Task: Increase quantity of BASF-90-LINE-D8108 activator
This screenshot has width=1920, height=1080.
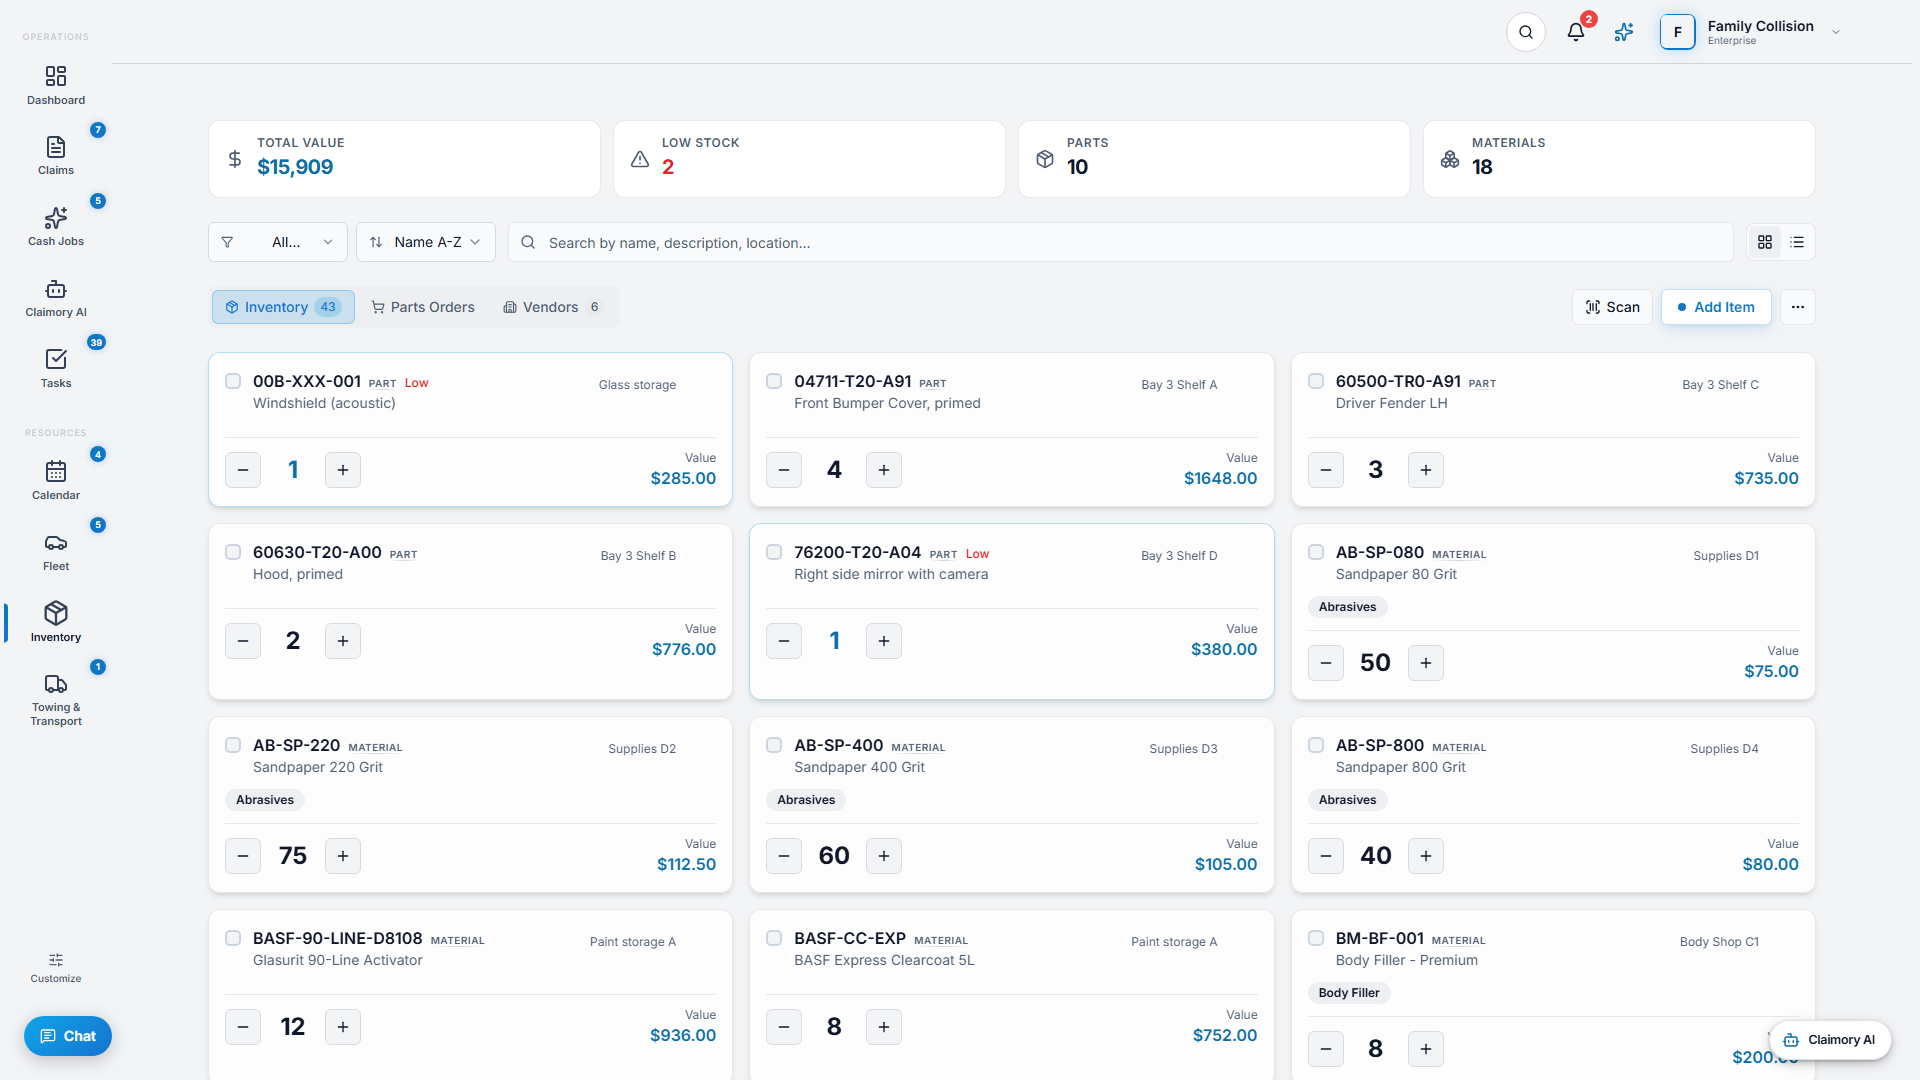Action: point(343,1027)
